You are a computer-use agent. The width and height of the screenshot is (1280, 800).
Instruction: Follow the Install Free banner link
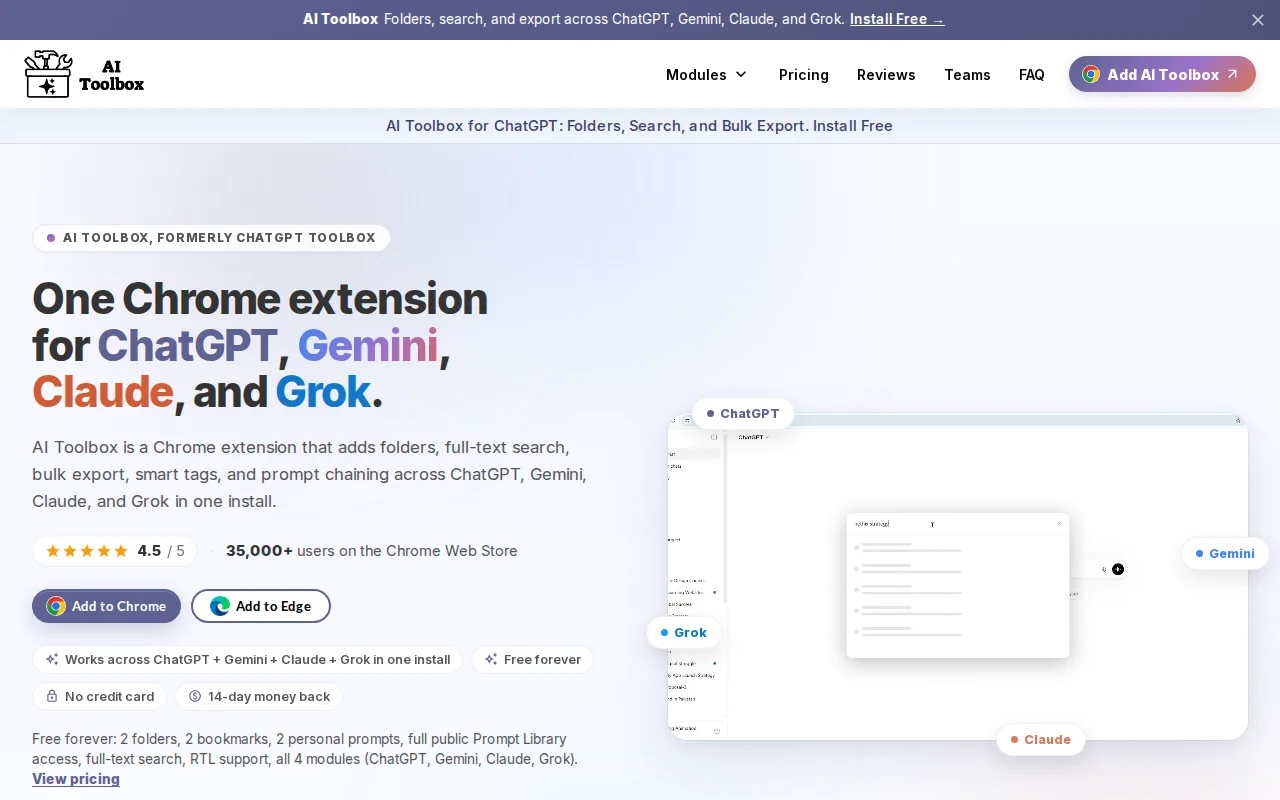[897, 19]
